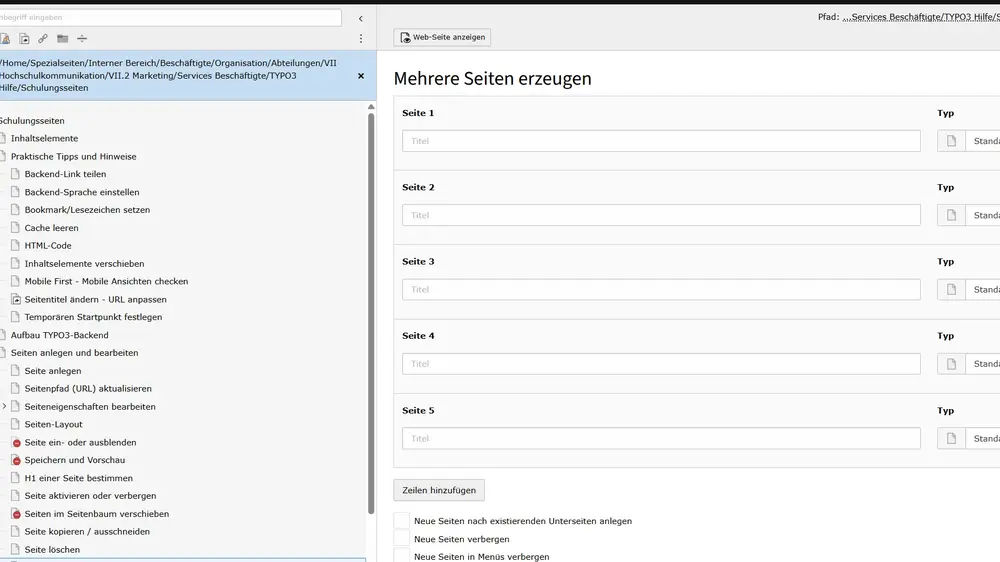Click the hidden page icon for Speichern und Vorschau
Viewport: 1000px width, 562px height.
16,460
